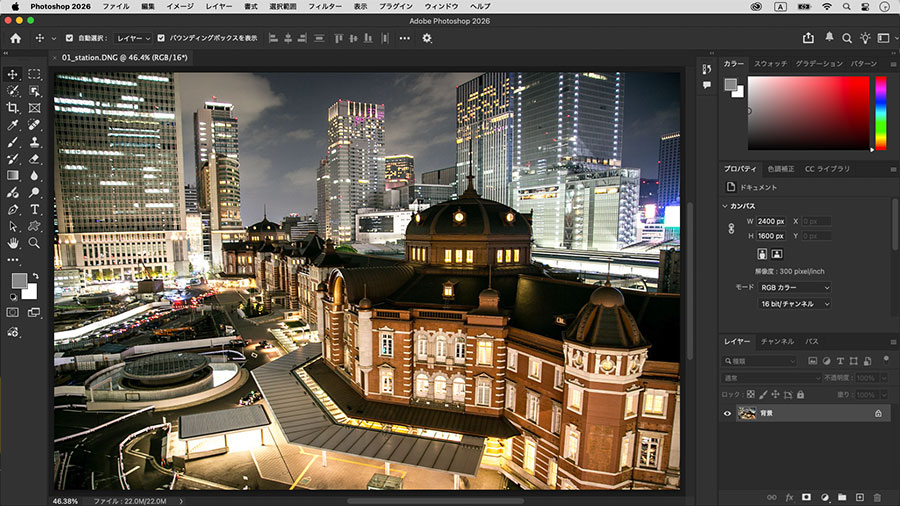The height and width of the screenshot is (506, 900).
Task: Click the add layer mask icon
Action: (x=806, y=496)
